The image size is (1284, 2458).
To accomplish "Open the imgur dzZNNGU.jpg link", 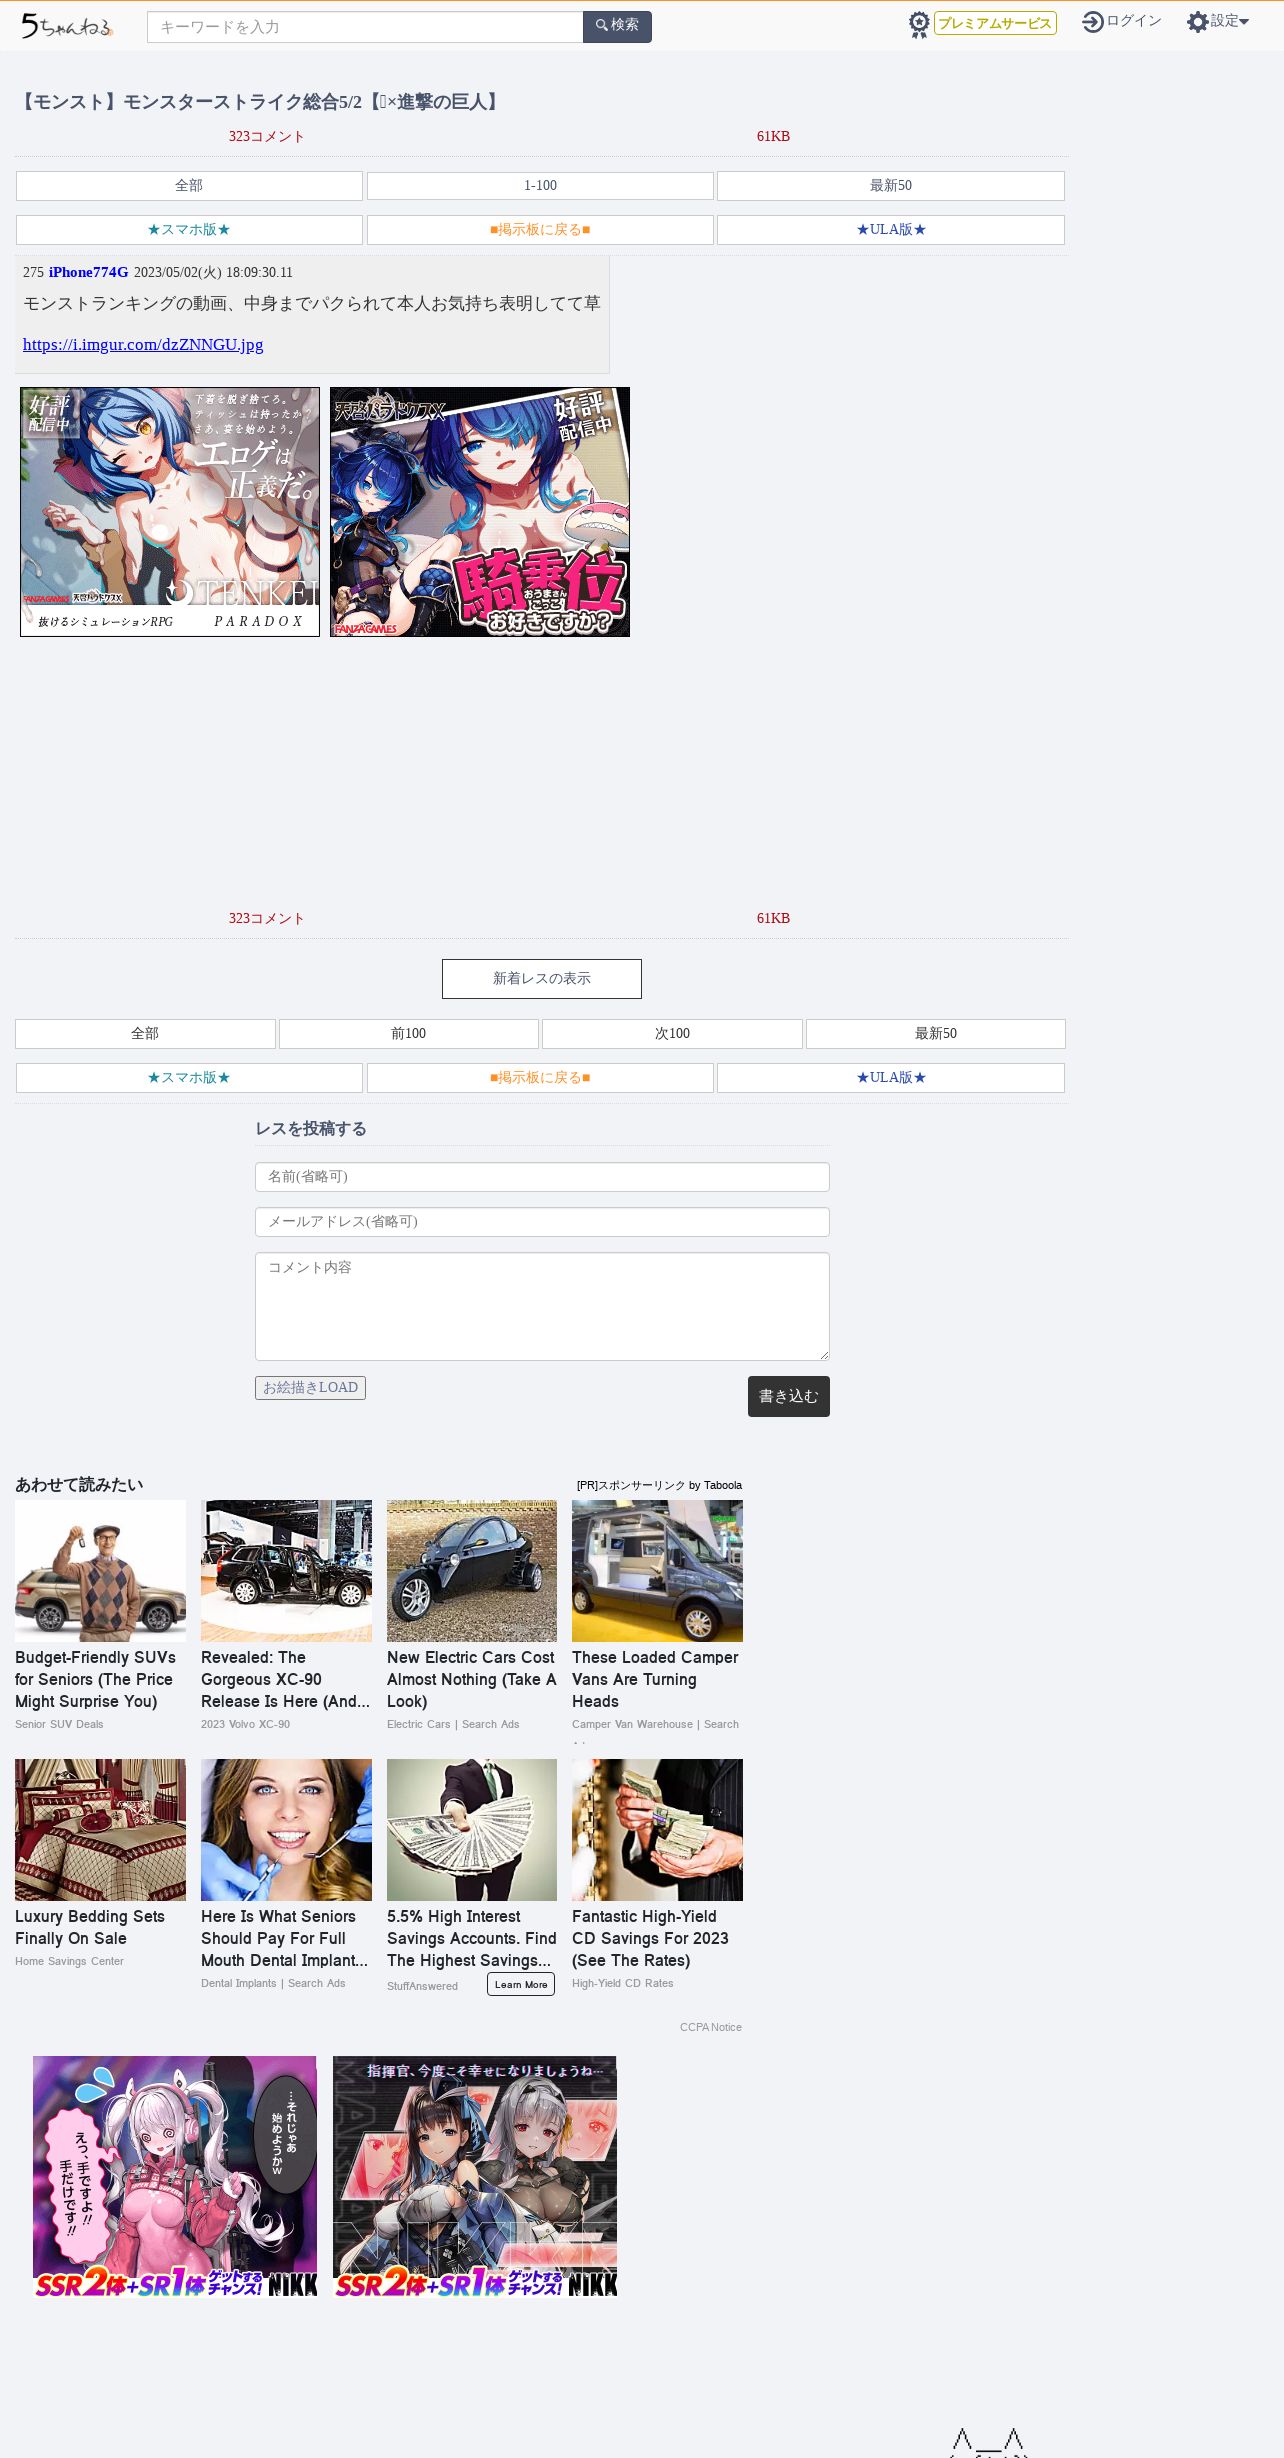I will [143, 344].
